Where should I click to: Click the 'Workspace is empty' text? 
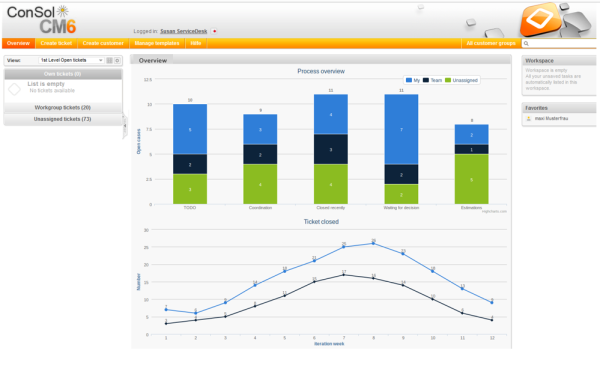(546, 70)
